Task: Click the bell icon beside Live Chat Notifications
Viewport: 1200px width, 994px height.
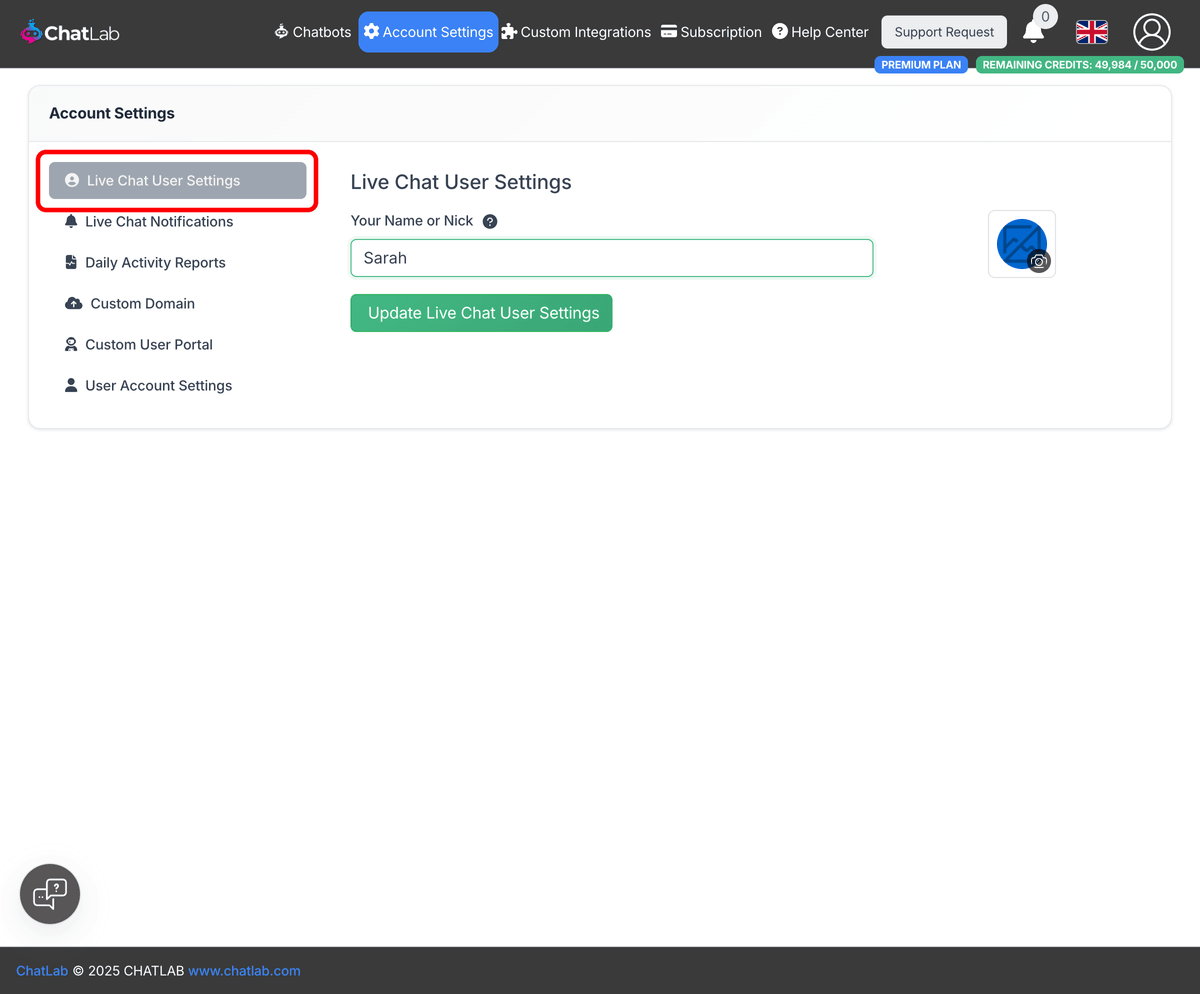Action: click(x=70, y=221)
